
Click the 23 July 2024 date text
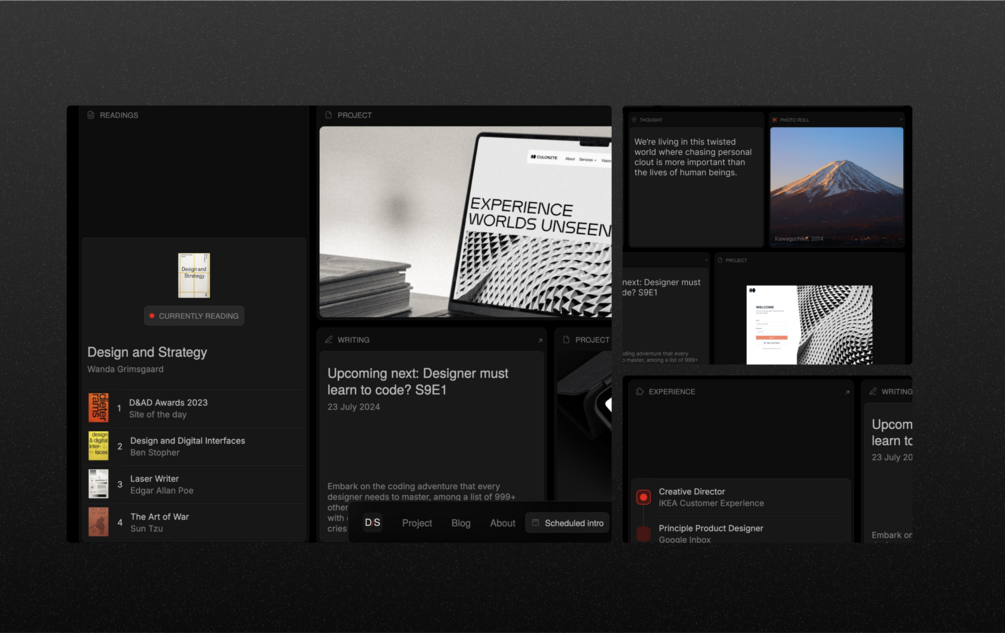tap(354, 407)
